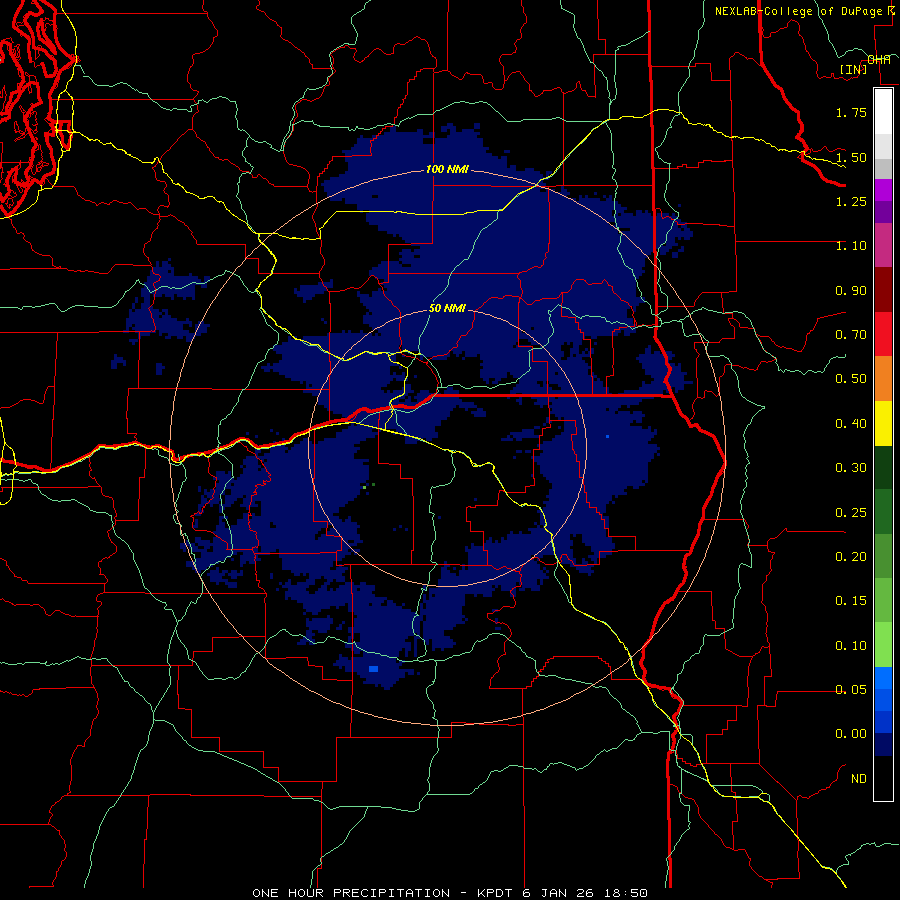Click the 1.75 scale value
900x900 pixels.
851,112
